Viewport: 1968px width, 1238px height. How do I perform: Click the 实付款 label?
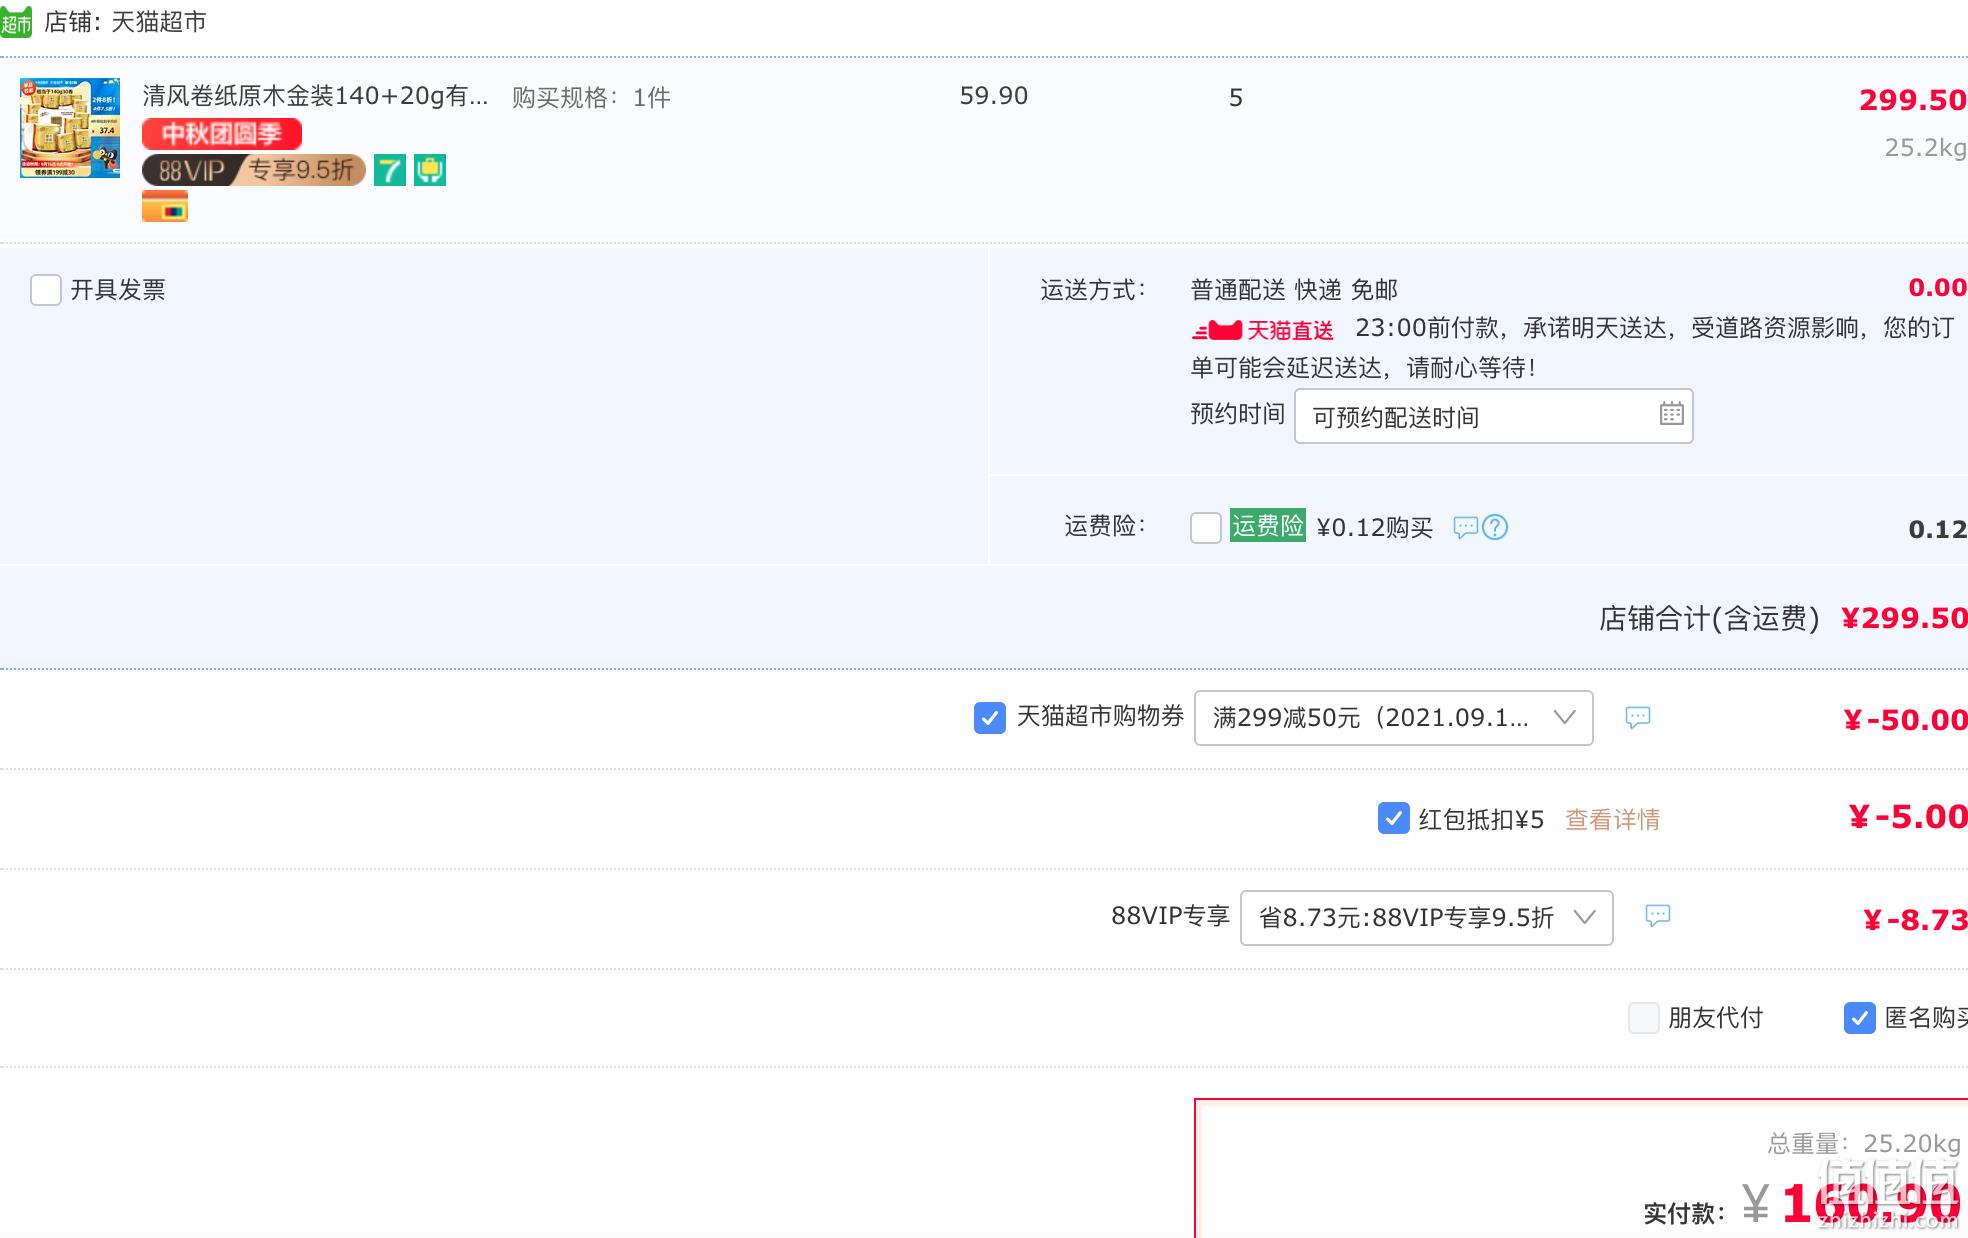[x=1685, y=1214]
